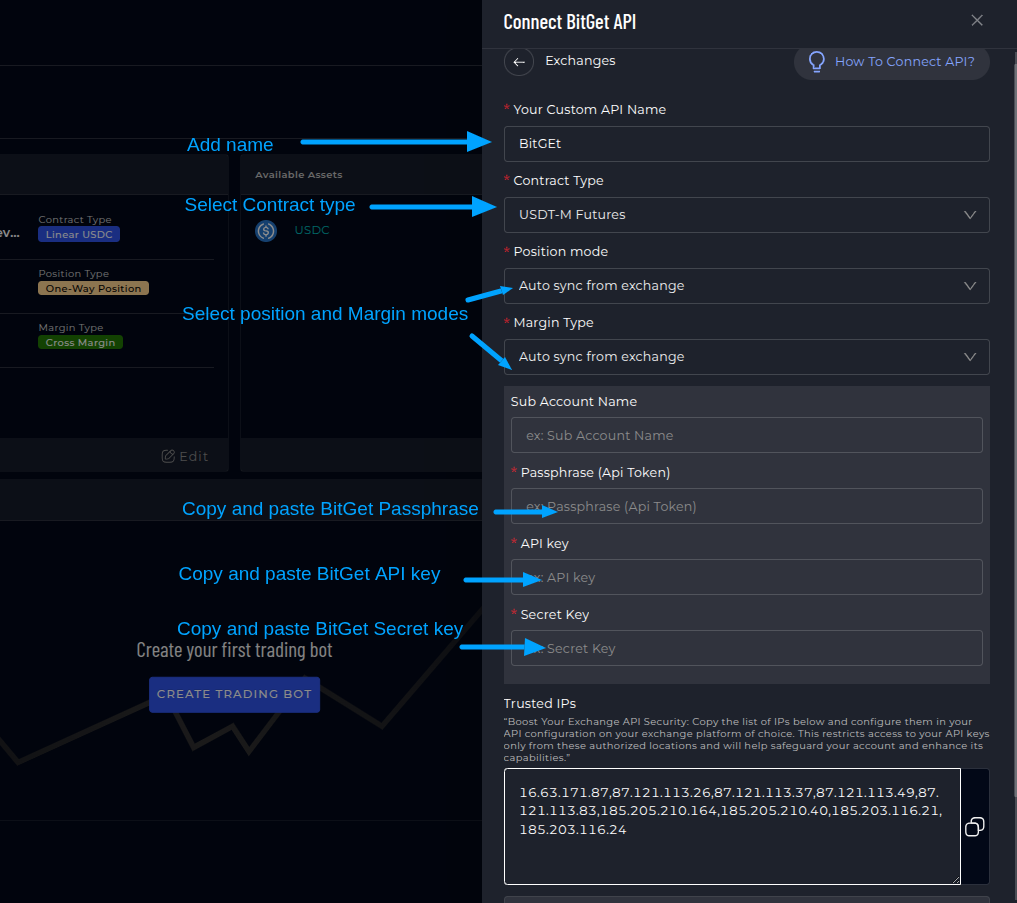Click the Linear USDC contract type badge
1017x903 pixels.
[x=79, y=235]
